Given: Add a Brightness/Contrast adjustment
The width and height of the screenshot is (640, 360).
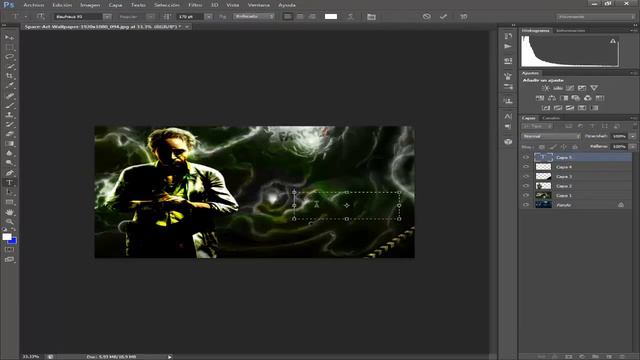Looking at the screenshot, I should [546, 88].
